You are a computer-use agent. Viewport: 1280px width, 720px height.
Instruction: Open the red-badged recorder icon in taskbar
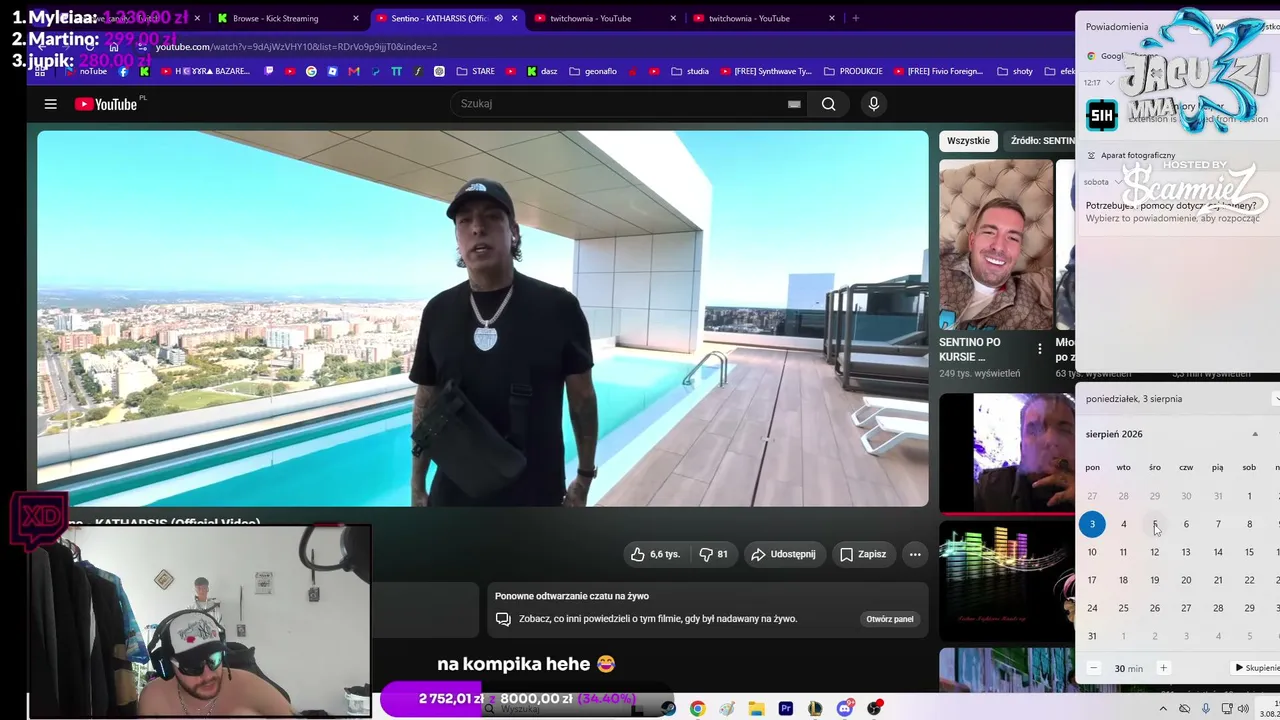pos(878,708)
